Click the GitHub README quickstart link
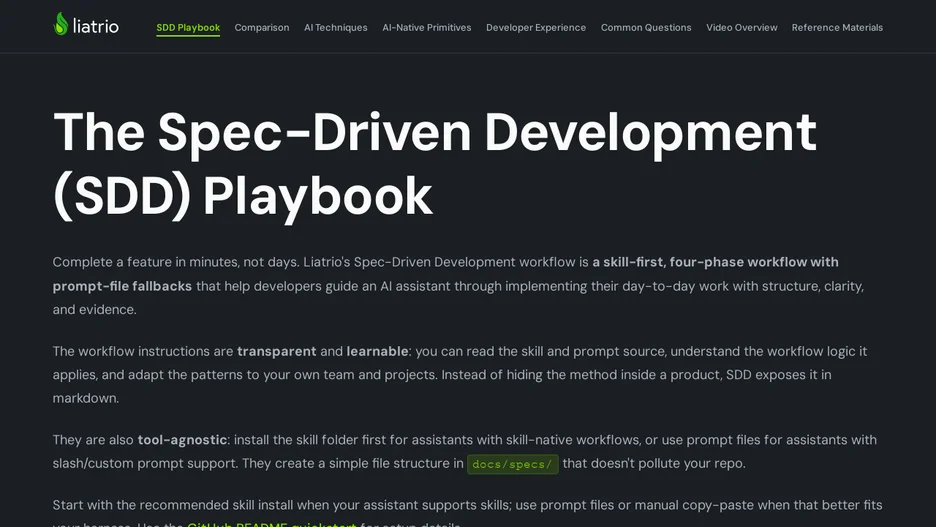This screenshot has height=527, width=936. 272,524
